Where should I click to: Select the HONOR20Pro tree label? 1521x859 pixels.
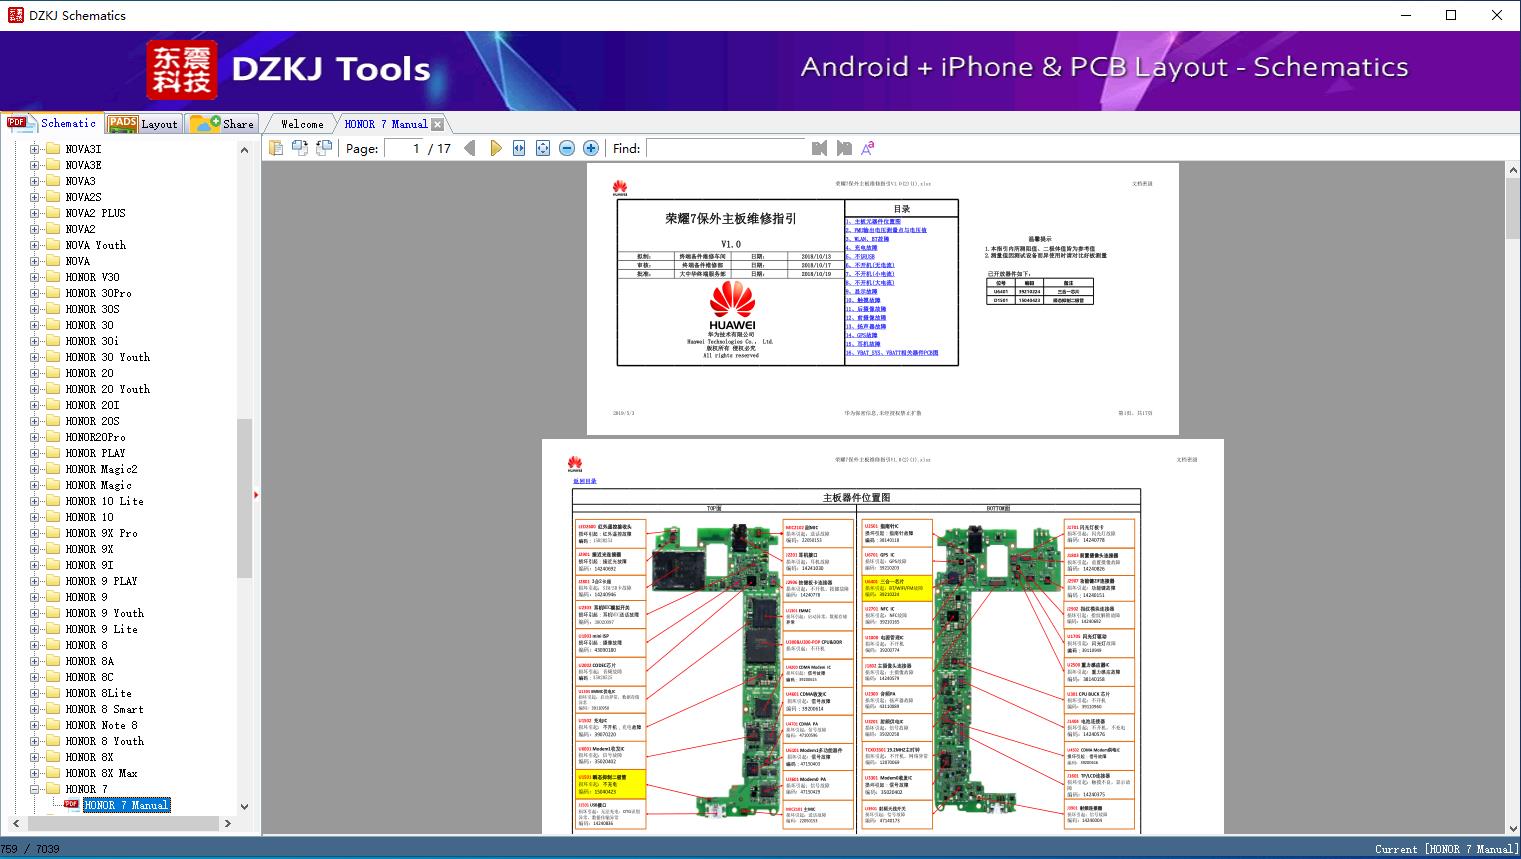tap(96, 437)
